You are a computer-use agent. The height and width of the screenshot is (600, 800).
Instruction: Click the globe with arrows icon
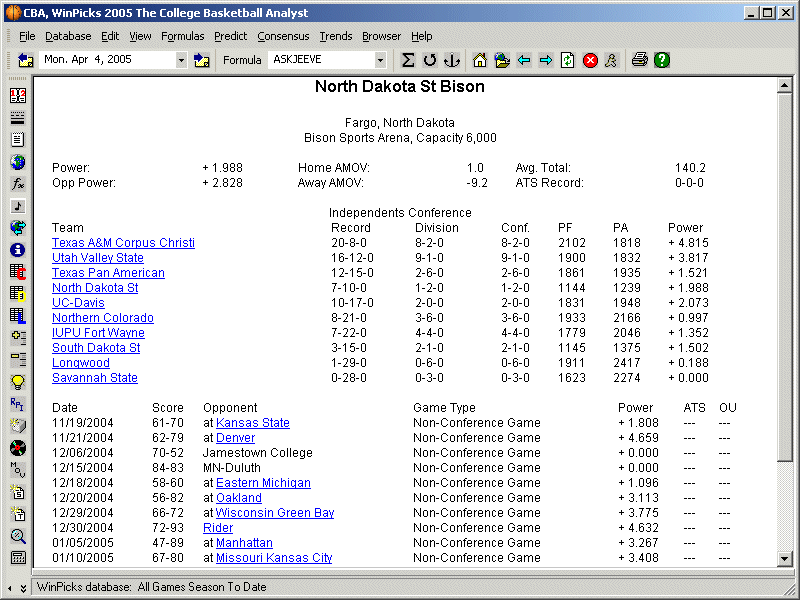coord(18,228)
